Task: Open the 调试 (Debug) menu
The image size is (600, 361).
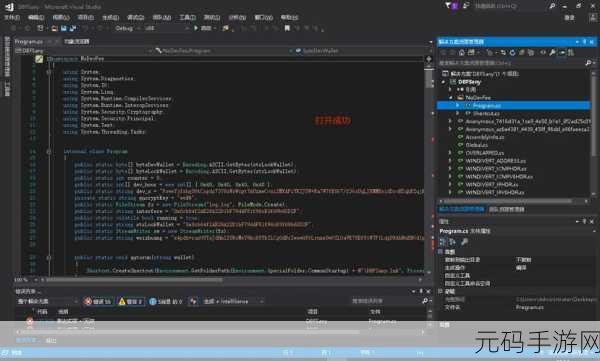Action: pos(135,17)
